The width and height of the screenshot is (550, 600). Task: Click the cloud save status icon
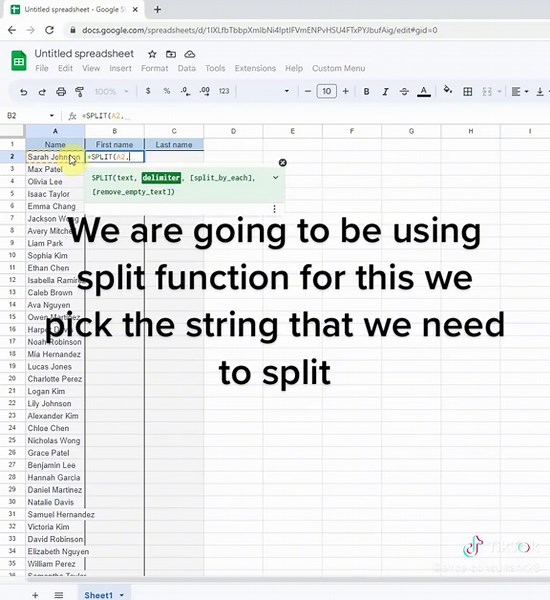pyautogui.click(x=189, y=54)
